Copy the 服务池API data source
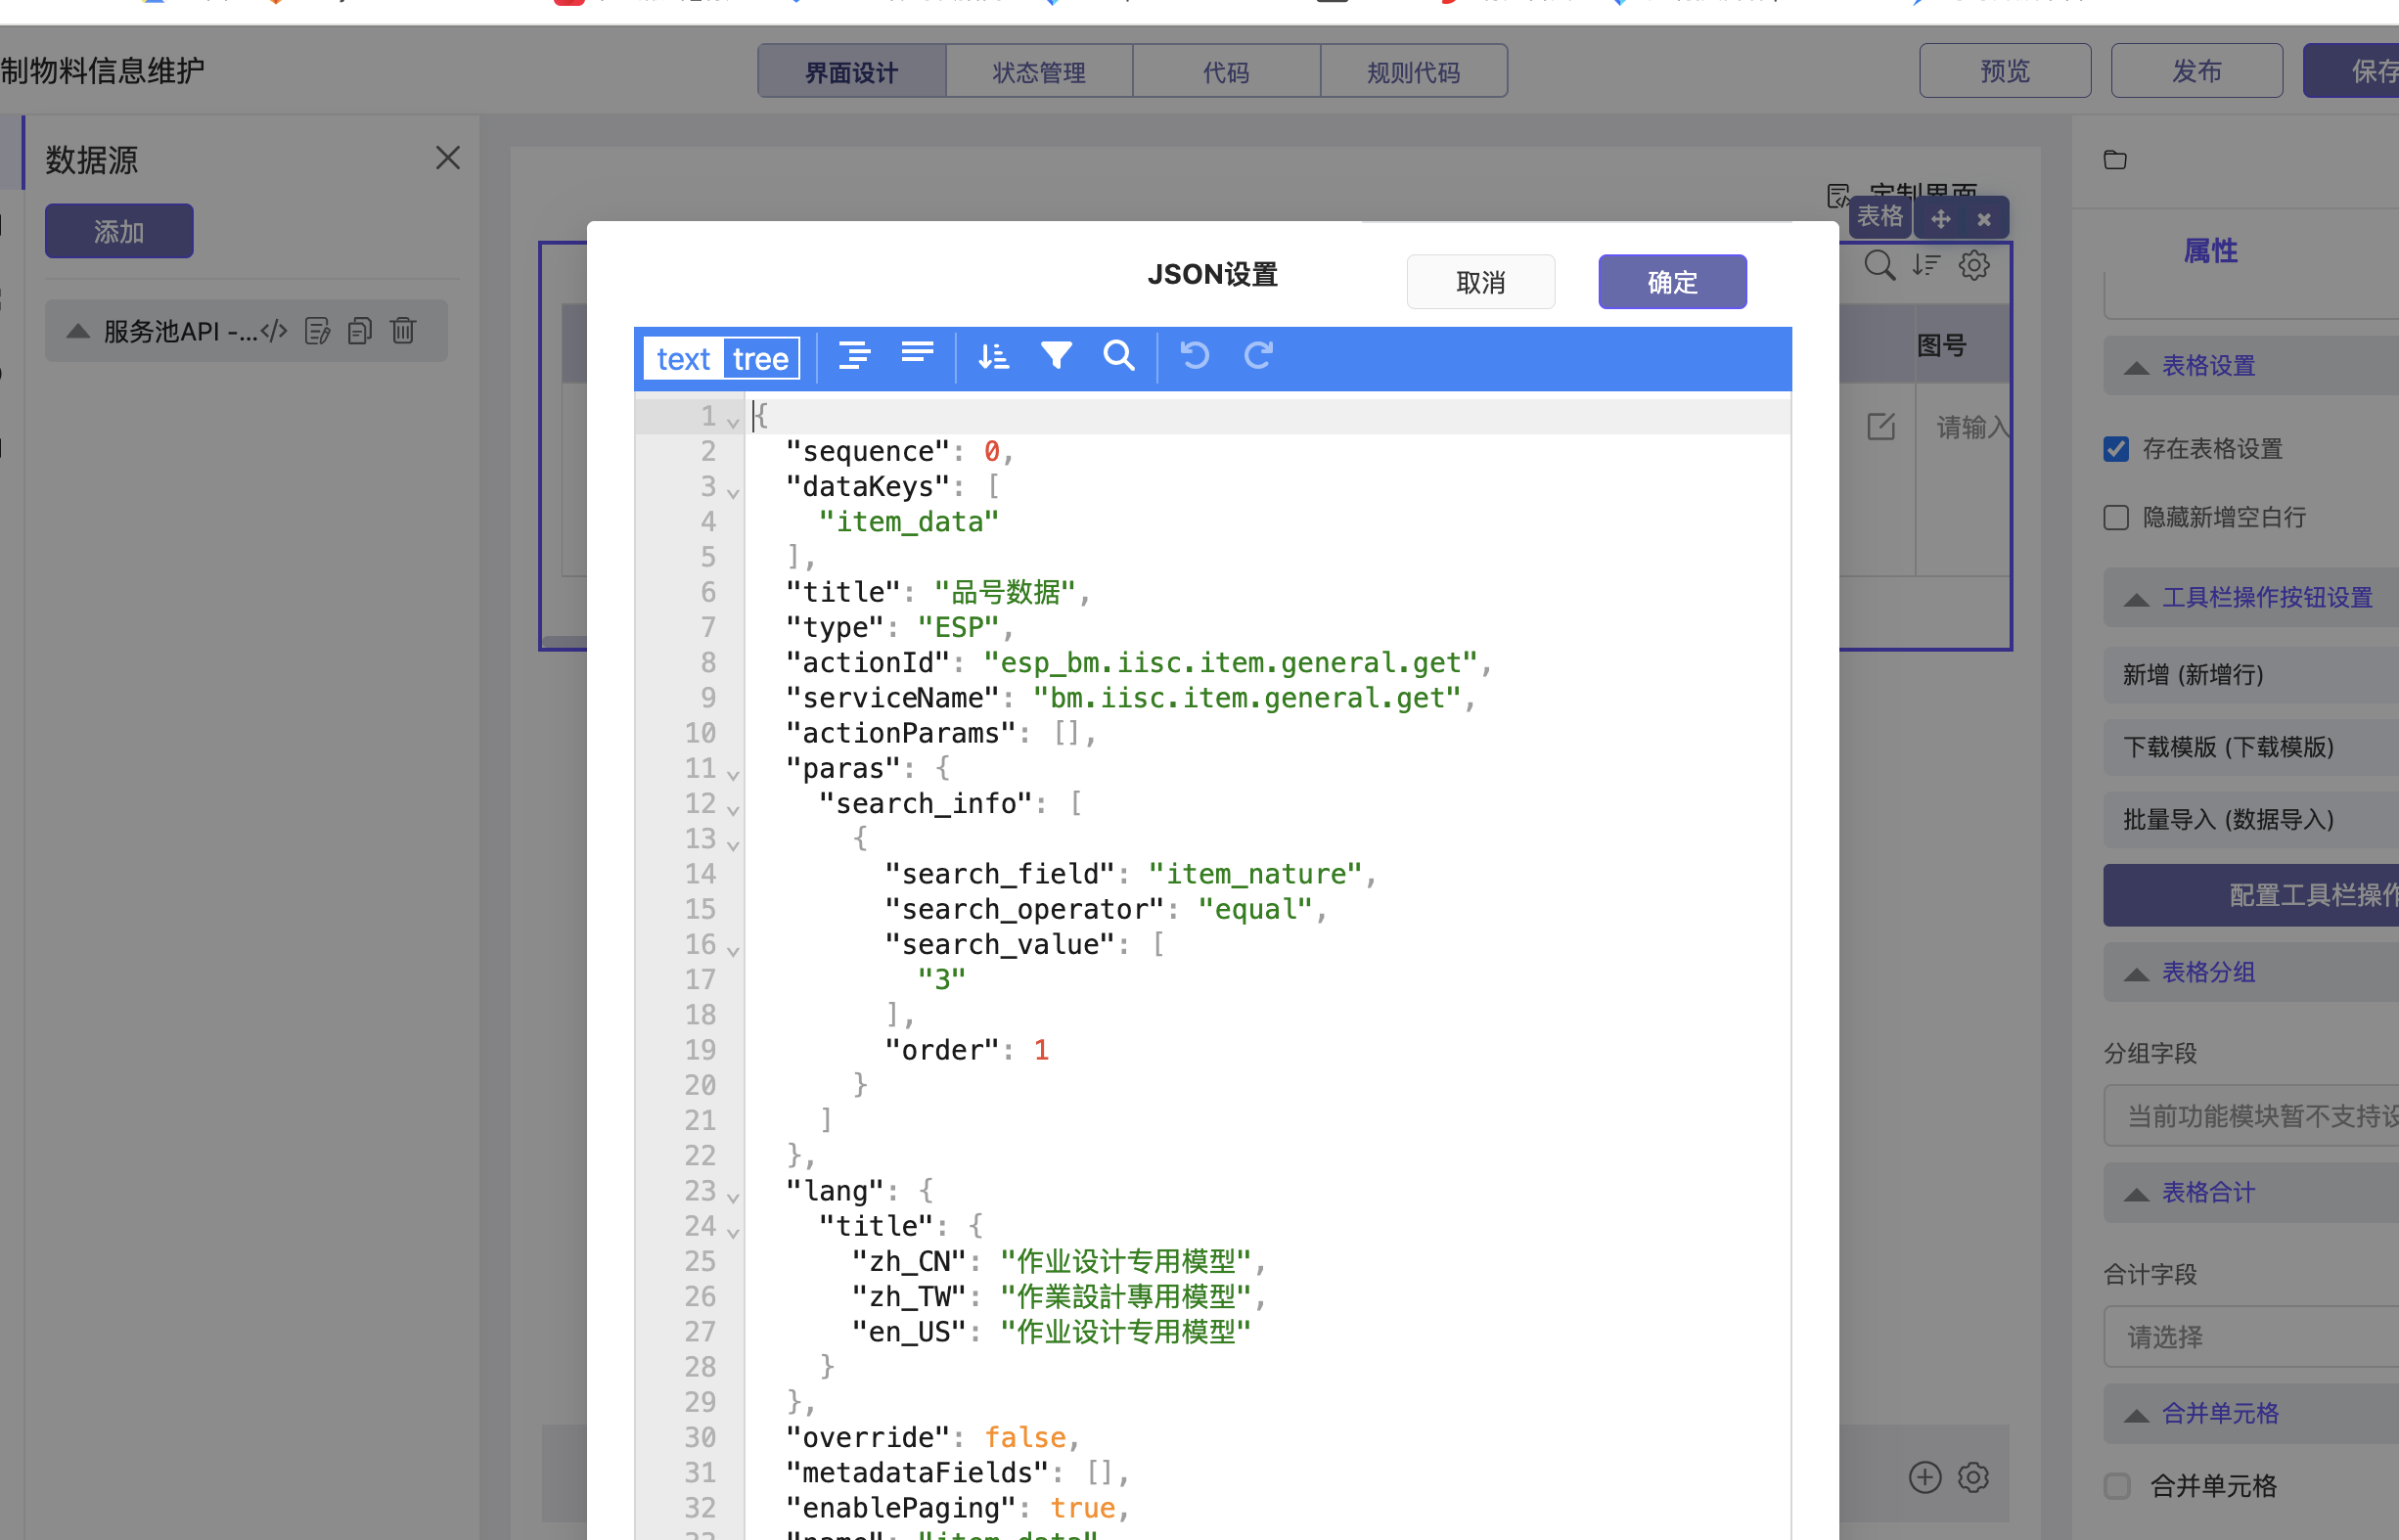 (360, 331)
